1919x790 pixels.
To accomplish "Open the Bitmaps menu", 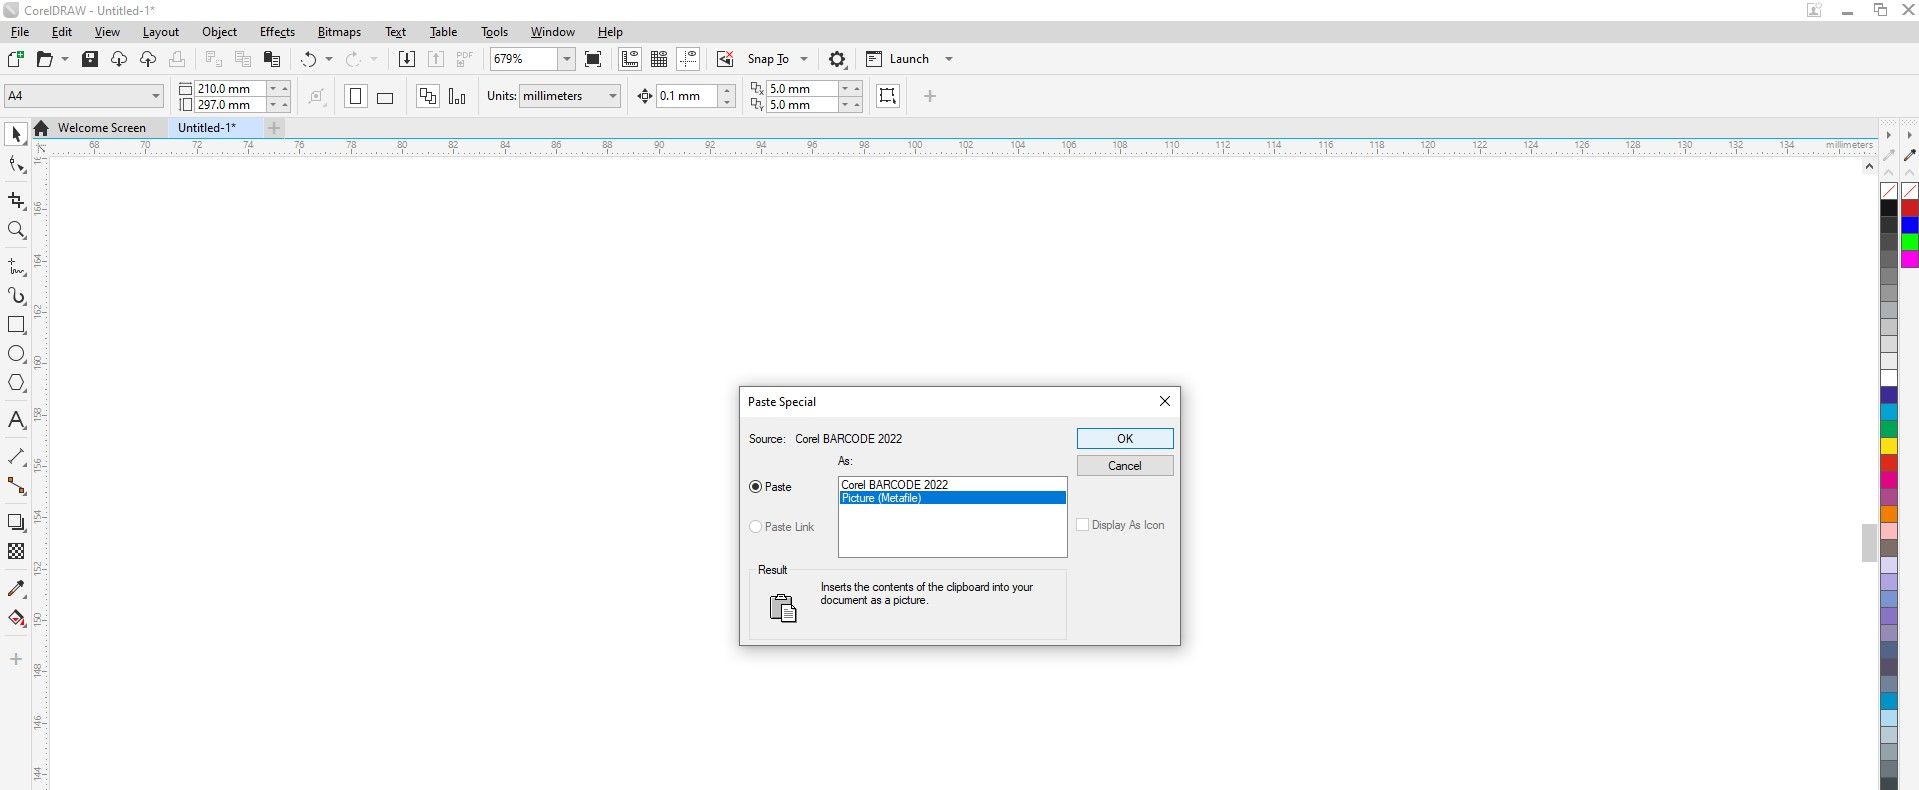I will pos(339,32).
